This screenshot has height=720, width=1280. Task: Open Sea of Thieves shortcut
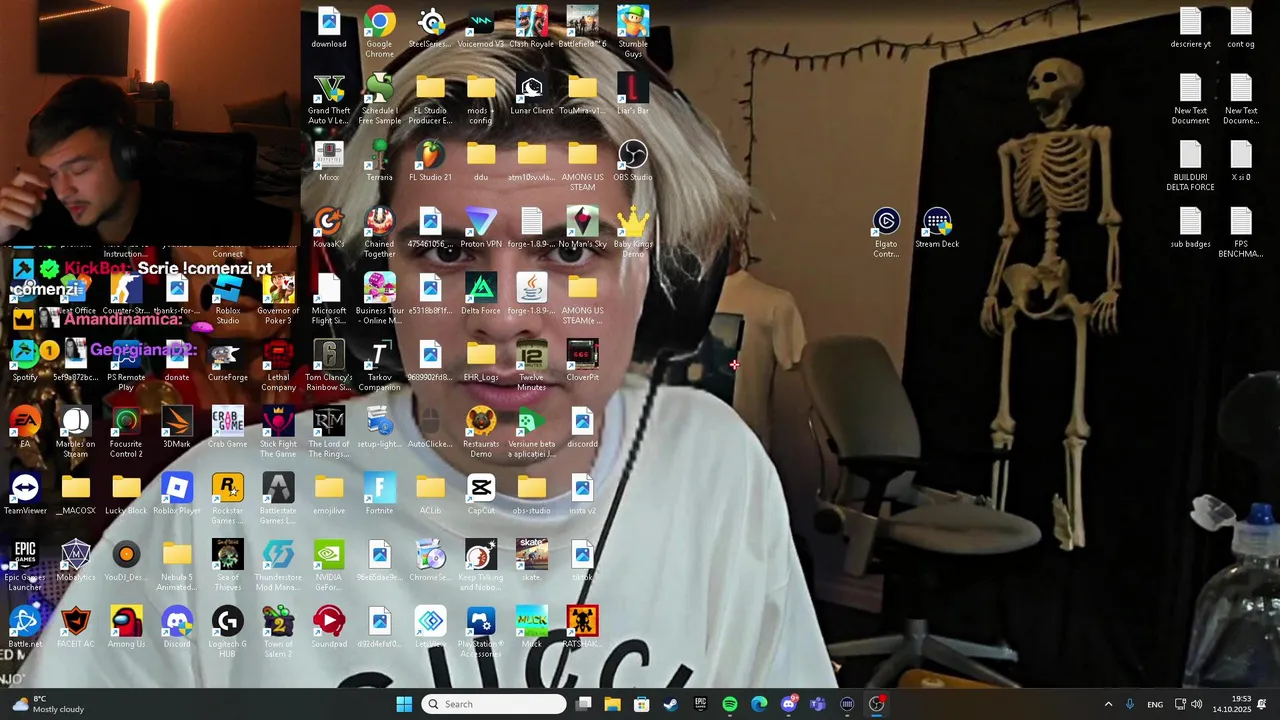[228, 565]
